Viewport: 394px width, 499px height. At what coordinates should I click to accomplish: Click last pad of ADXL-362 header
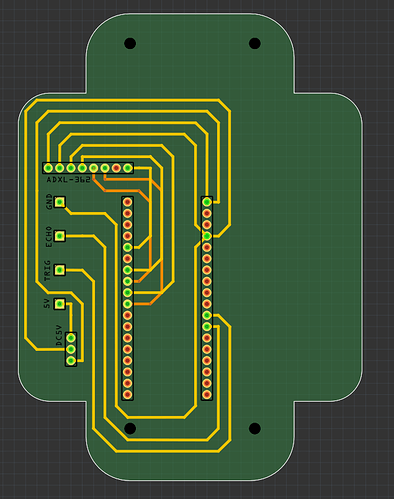click(128, 168)
